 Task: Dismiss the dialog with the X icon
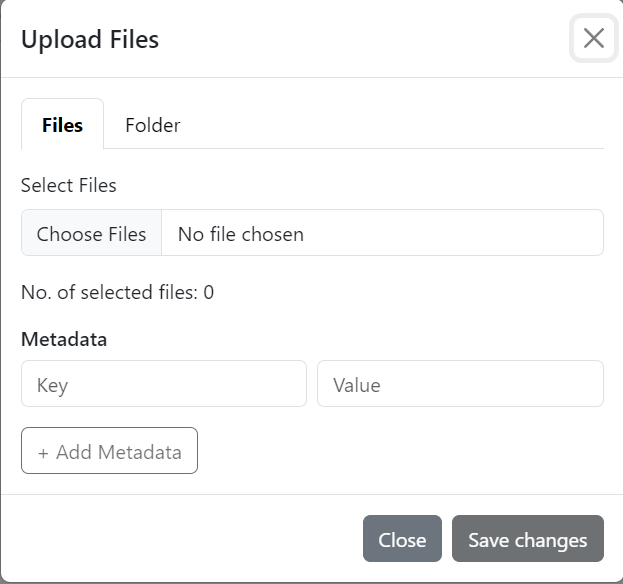point(593,39)
